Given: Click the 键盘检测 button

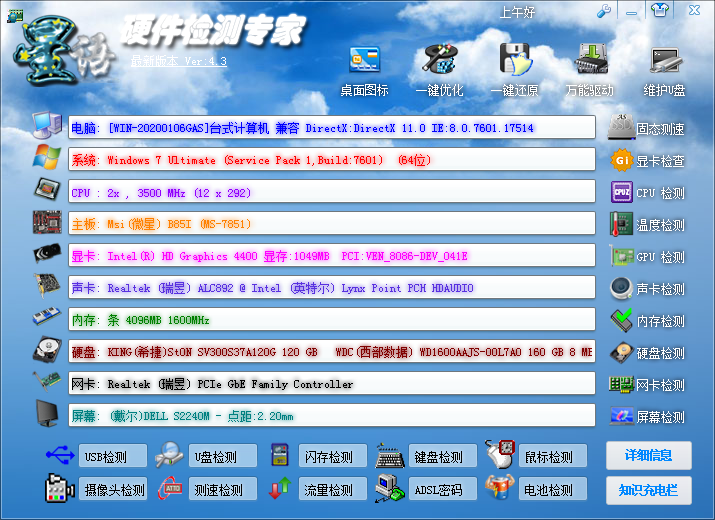Looking at the screenshot, I should 443,456.
